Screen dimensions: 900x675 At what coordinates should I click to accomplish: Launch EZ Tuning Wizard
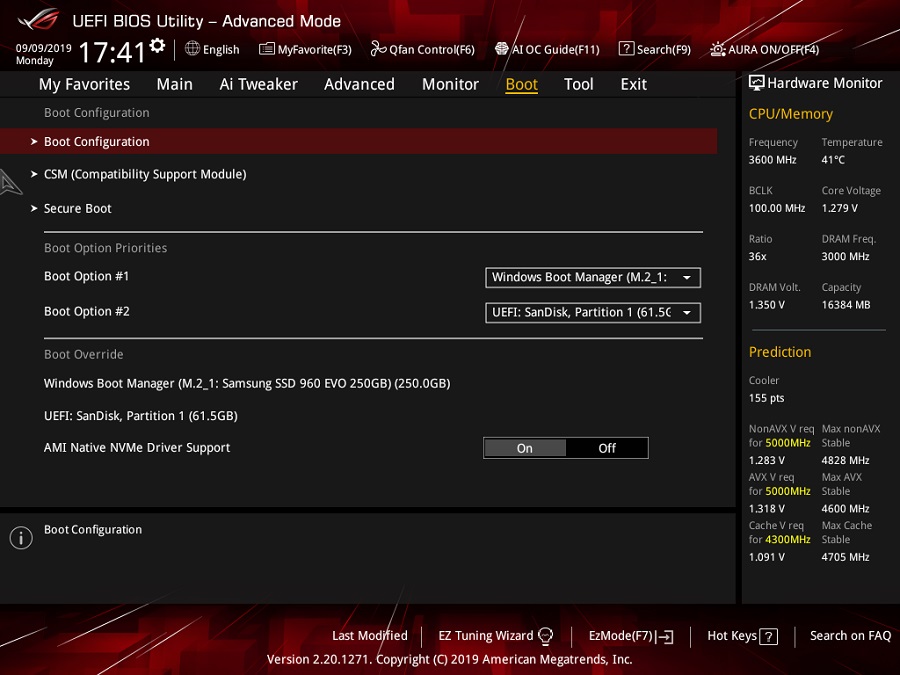(486, 636)
